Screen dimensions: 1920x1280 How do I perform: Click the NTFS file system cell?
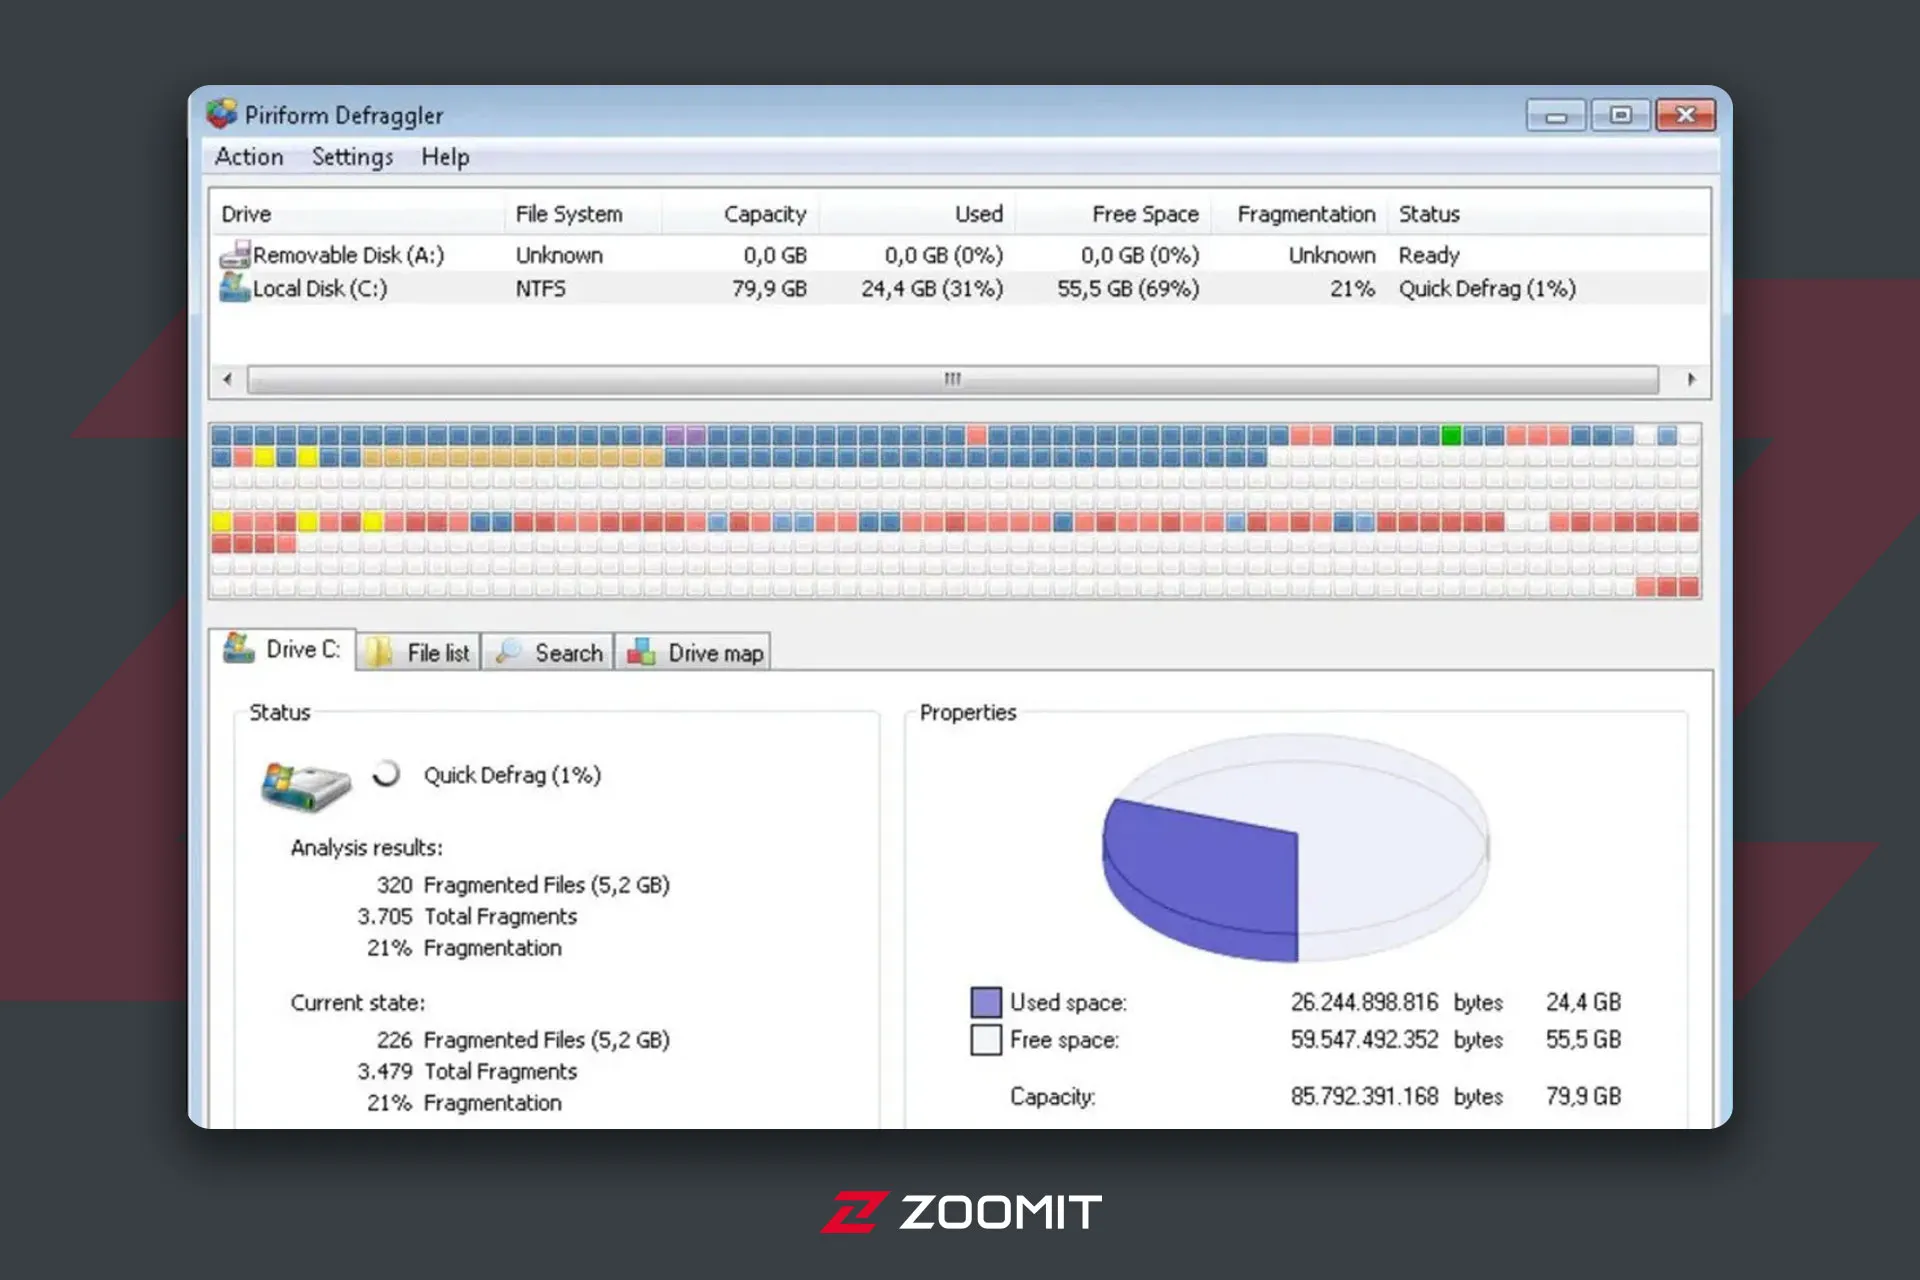tap(540, 288)
